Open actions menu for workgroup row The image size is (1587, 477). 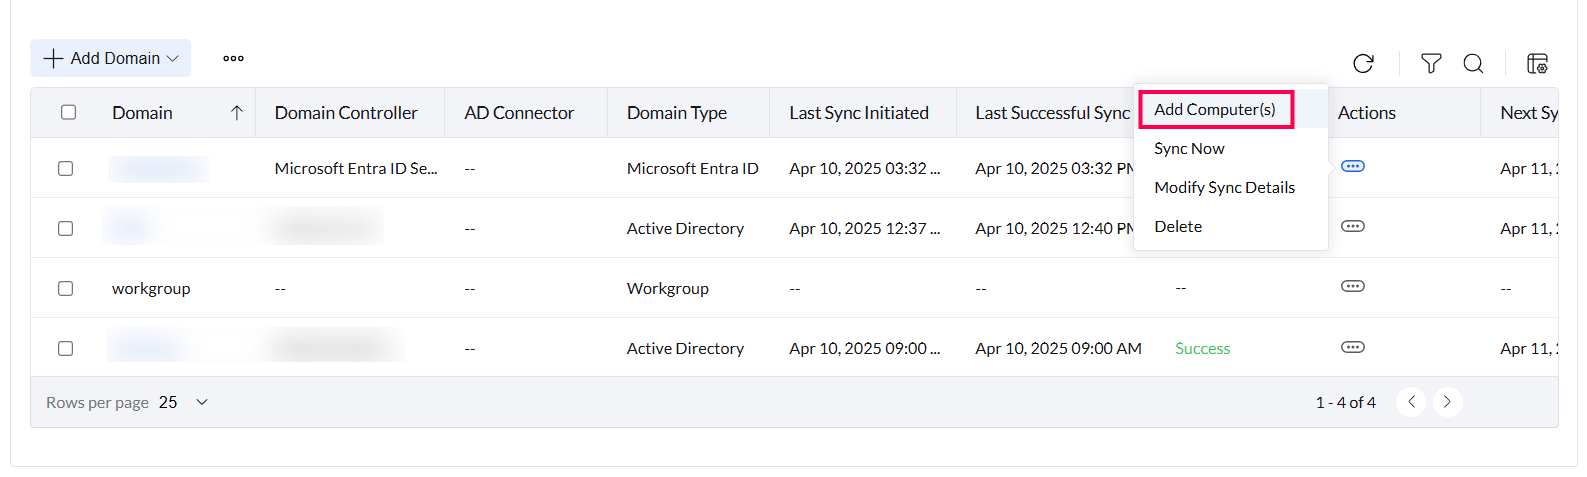coord(1352,287)
